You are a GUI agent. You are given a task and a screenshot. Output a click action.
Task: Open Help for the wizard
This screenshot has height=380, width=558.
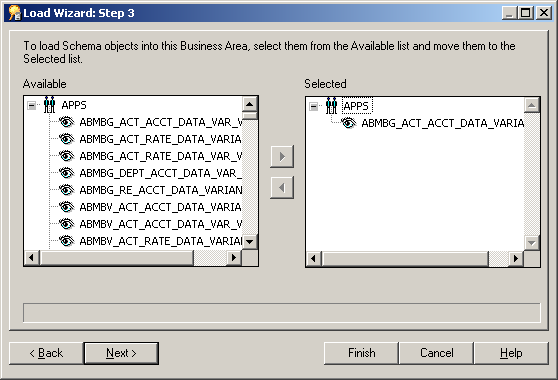511,353
